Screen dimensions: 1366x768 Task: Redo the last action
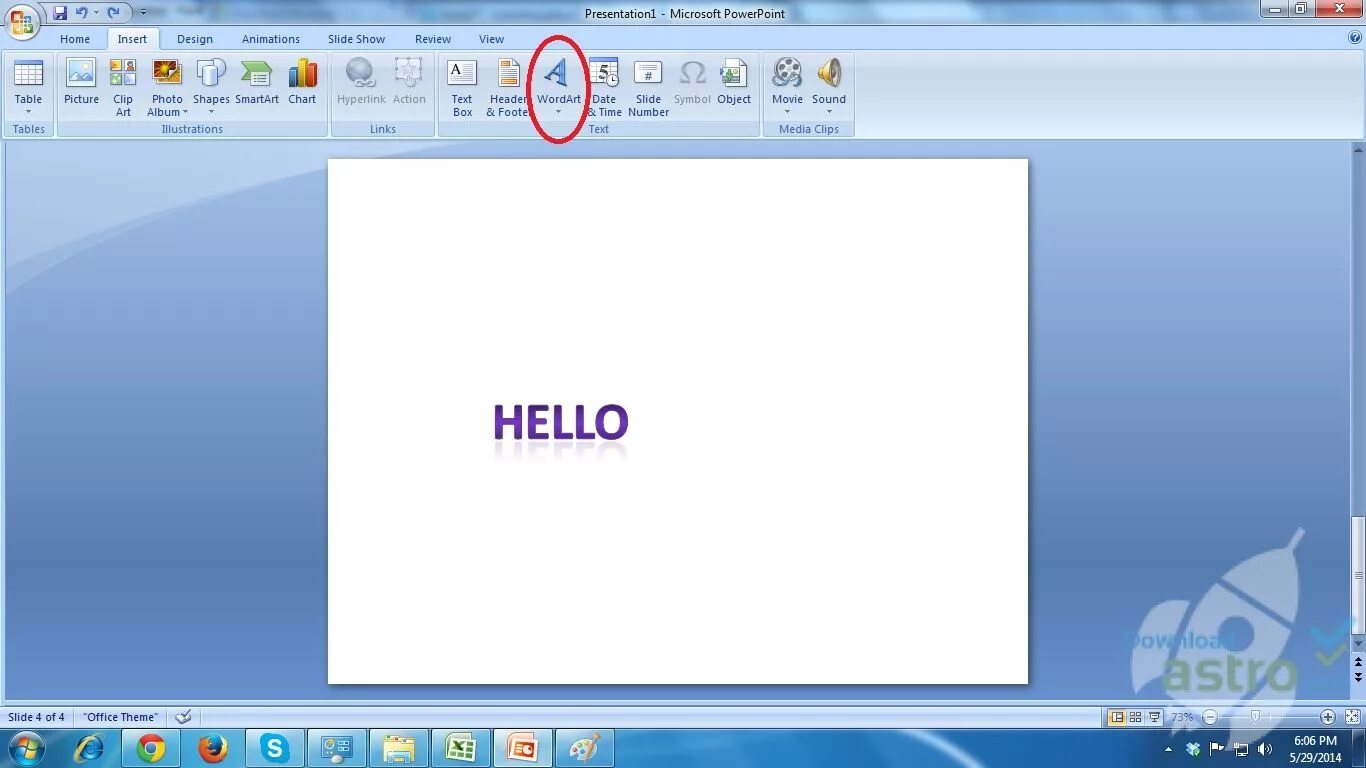(x=113, y=13)
